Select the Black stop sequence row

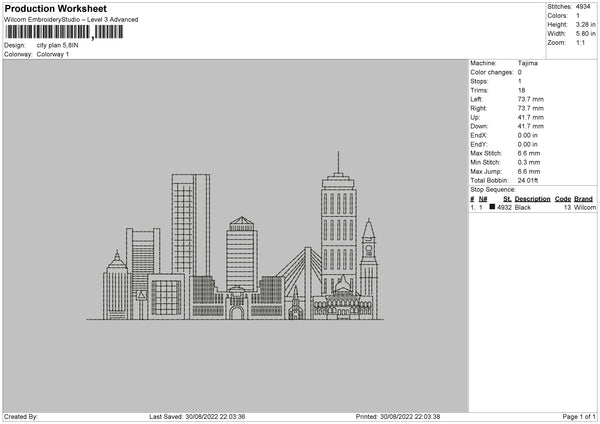531,207
